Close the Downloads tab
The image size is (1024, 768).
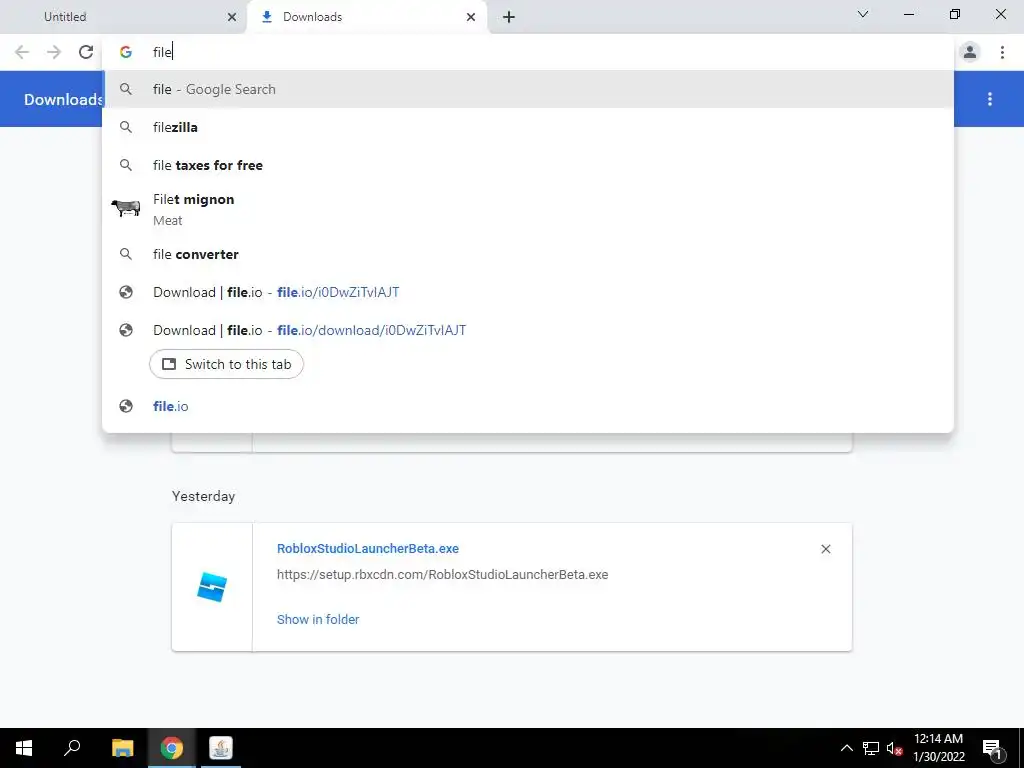(471, 17)
